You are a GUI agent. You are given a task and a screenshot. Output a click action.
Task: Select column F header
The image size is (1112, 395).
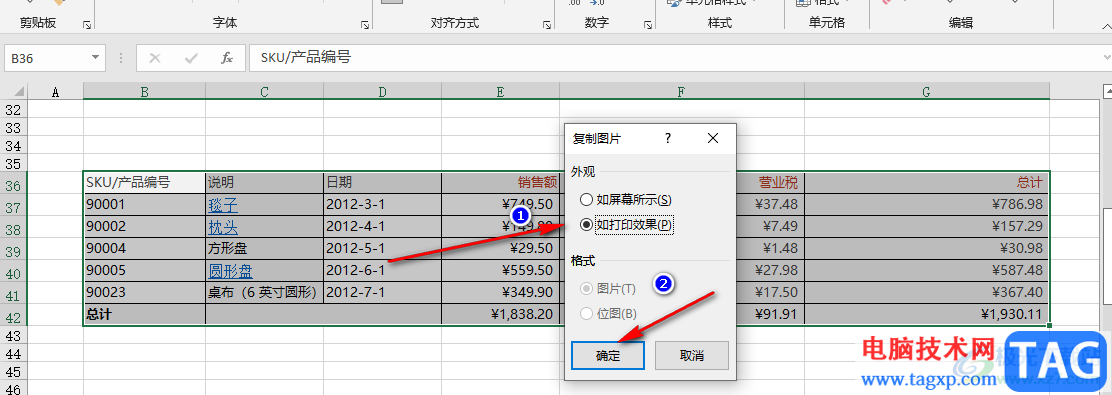click(x=682, y=91)
